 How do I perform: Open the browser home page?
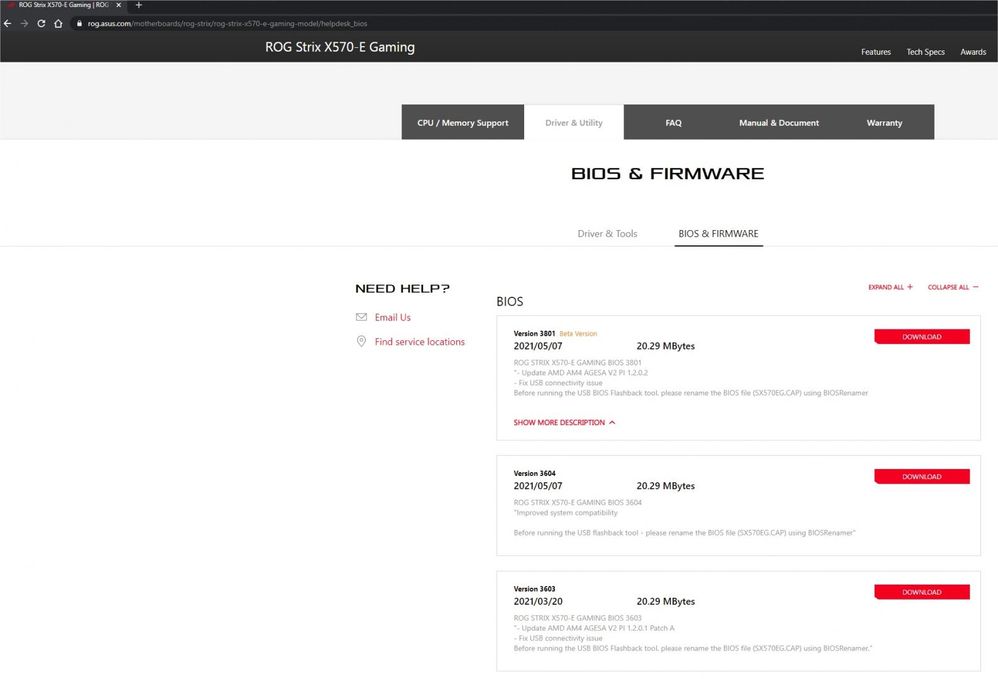click(x=59, y=24)
